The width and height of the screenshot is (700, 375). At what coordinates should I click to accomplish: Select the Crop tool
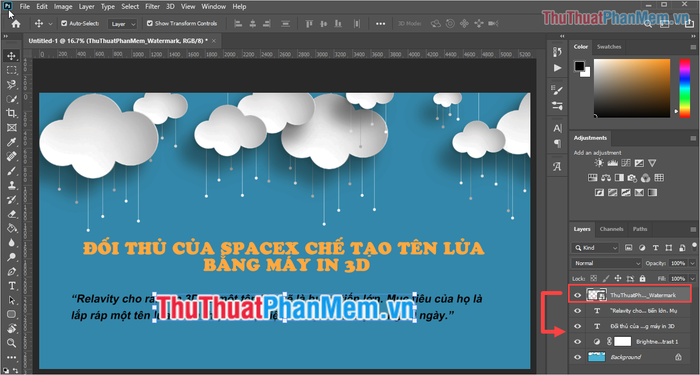(x=11, y=113)
